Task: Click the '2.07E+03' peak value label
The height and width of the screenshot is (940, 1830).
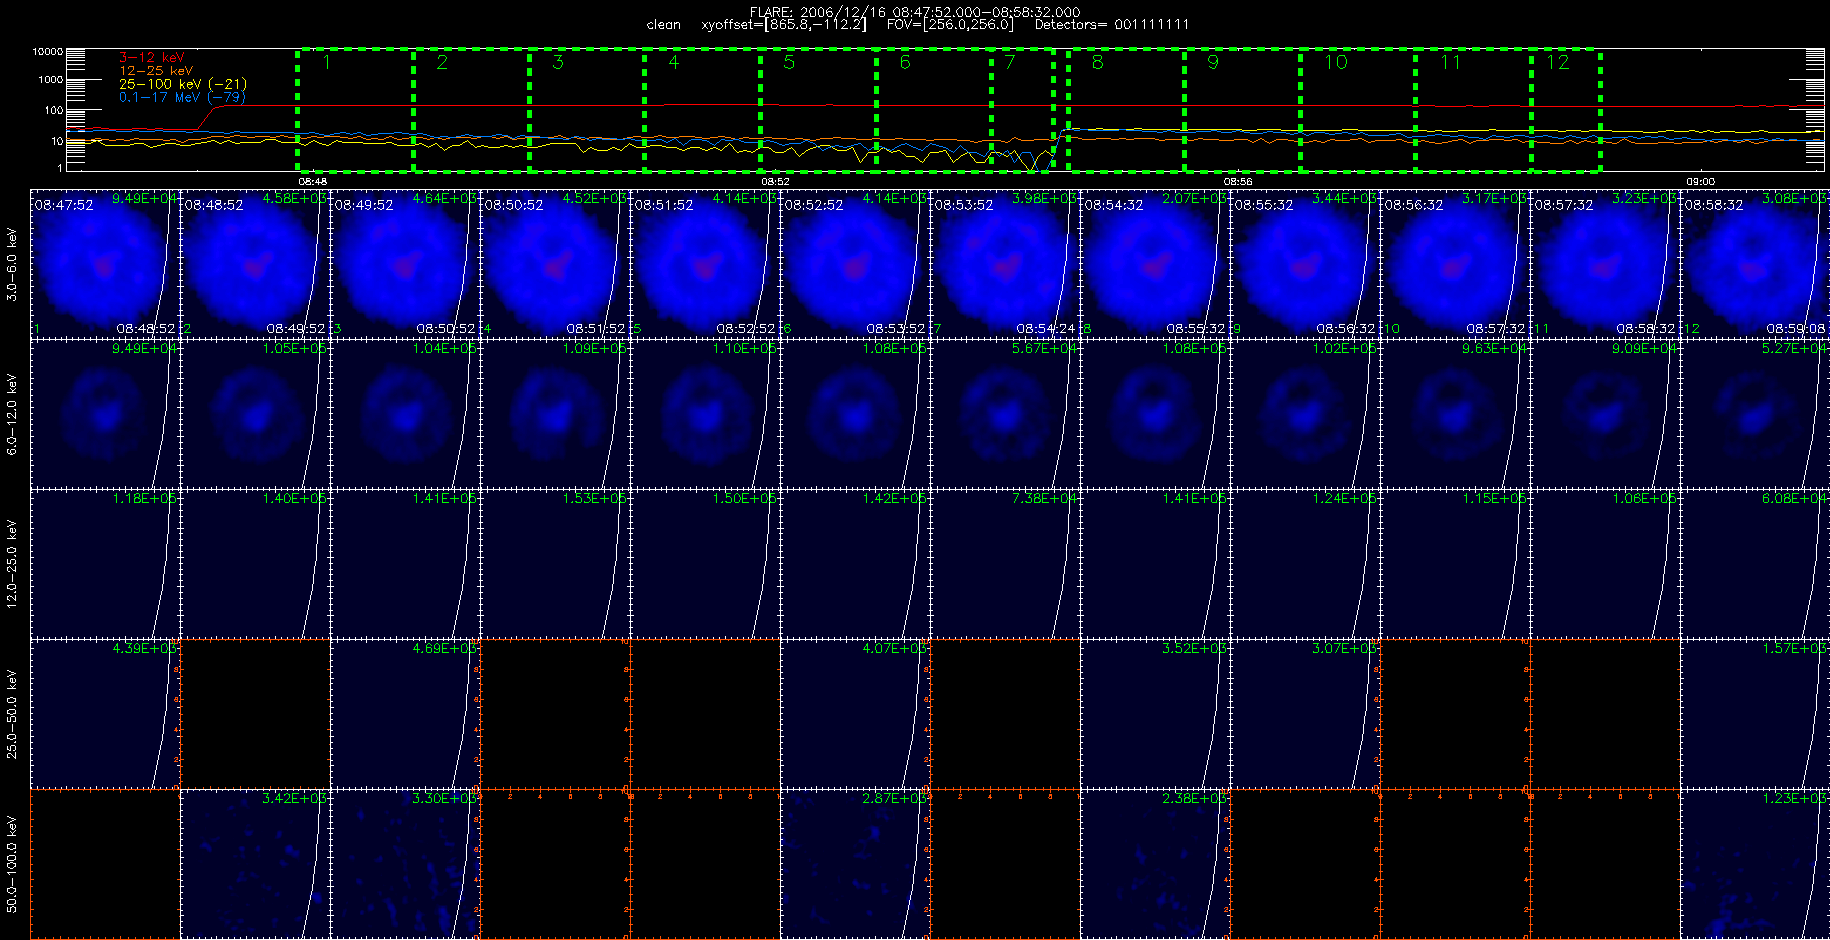Action: (x=1194, y=198)
